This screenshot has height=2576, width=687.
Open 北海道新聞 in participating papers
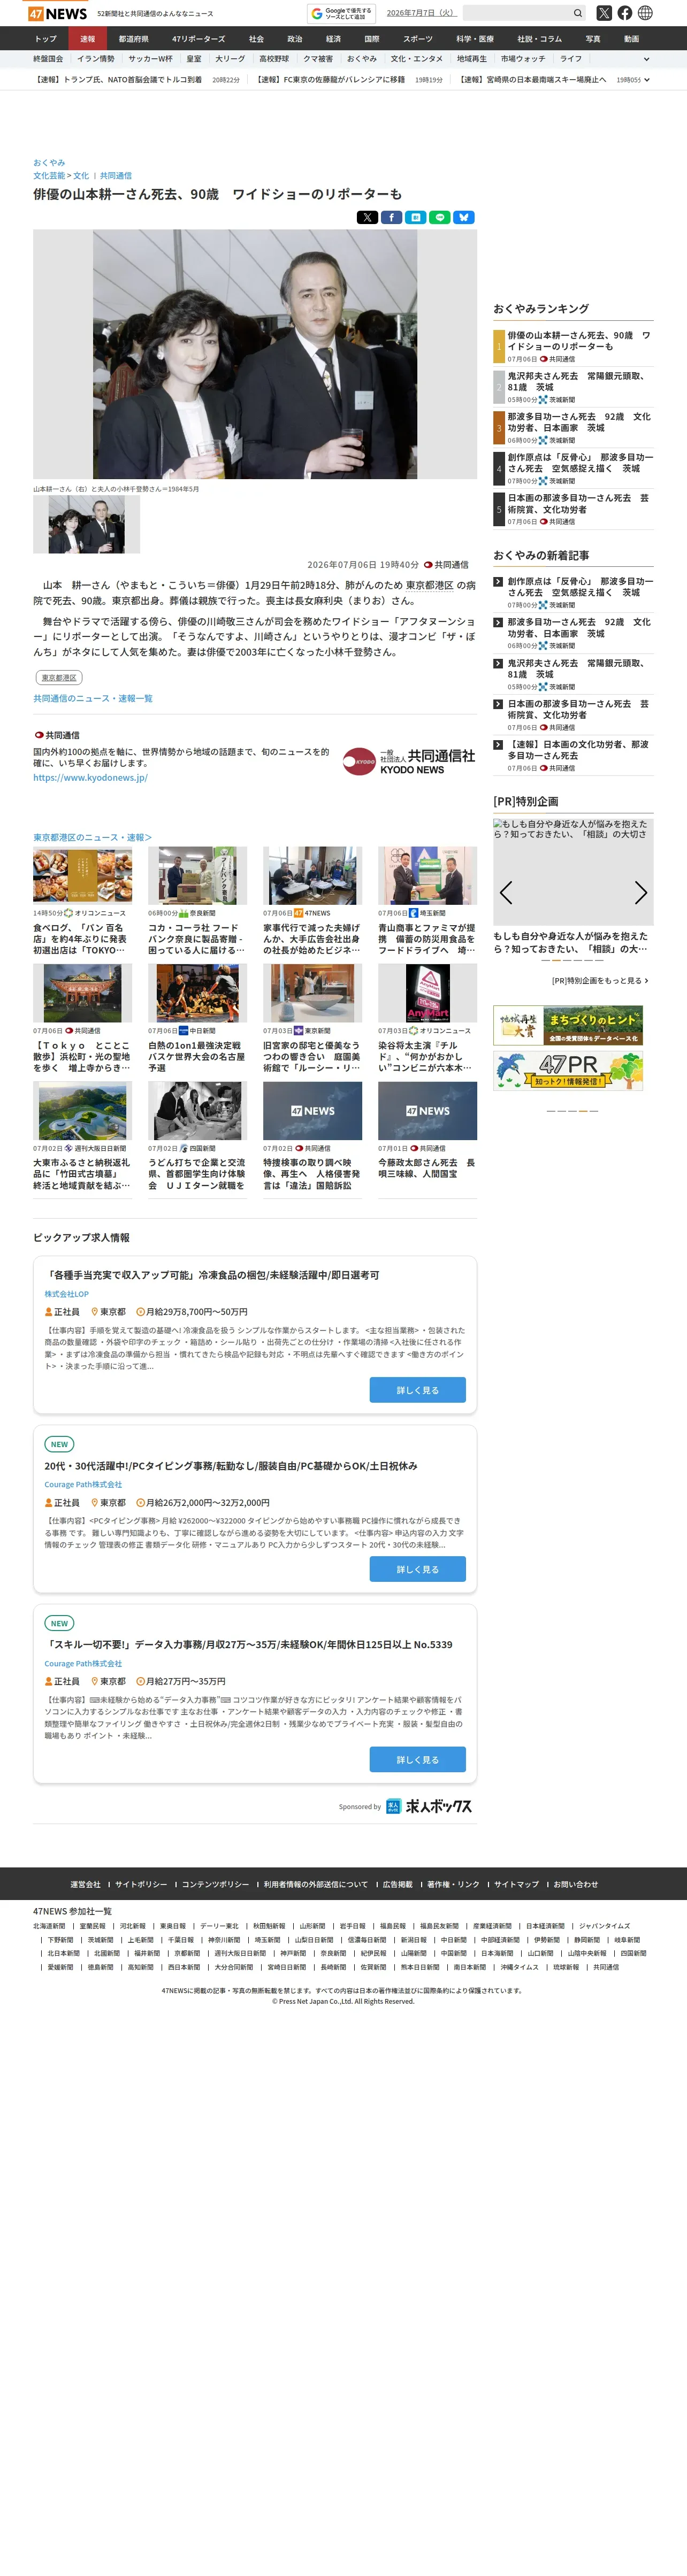click(49, 1926)
